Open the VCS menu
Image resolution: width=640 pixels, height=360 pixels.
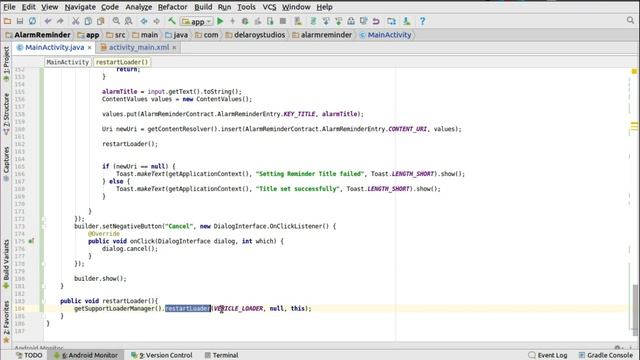(269, 7)
